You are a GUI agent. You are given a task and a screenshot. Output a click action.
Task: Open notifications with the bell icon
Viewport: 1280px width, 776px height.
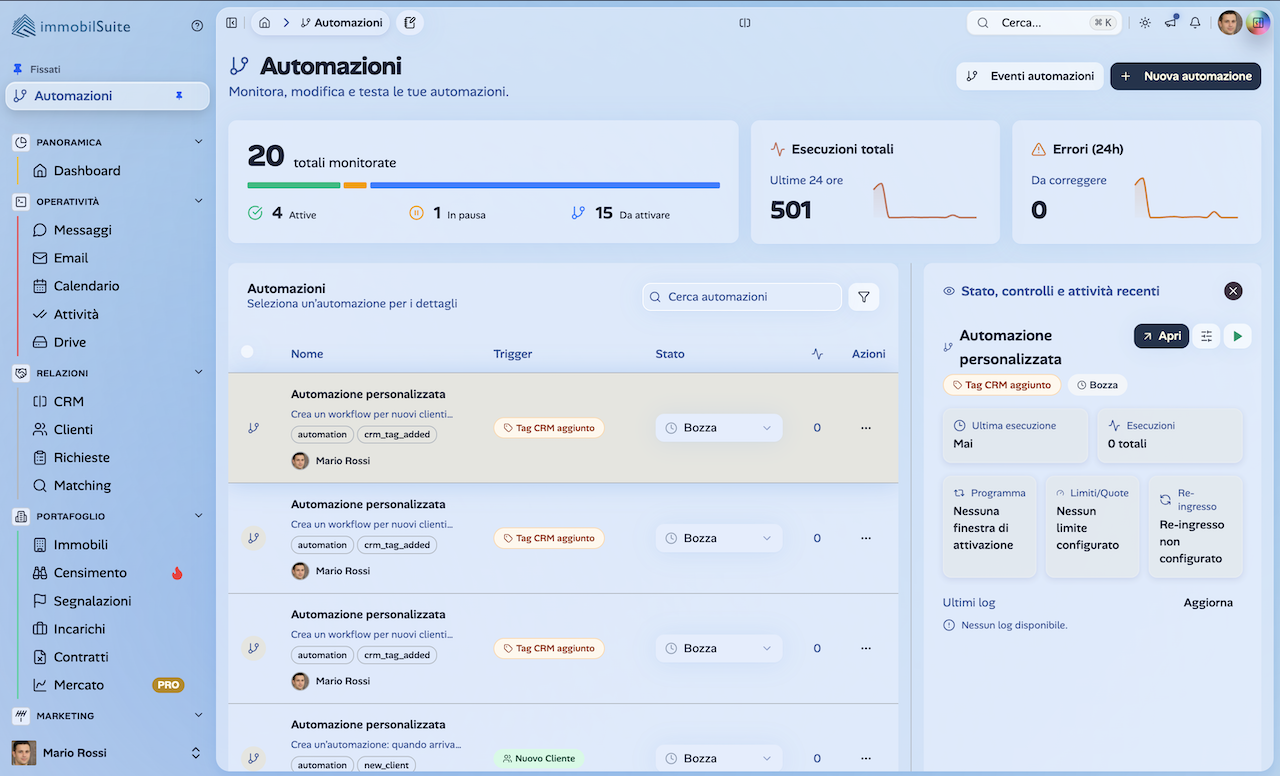(1194, 21)
